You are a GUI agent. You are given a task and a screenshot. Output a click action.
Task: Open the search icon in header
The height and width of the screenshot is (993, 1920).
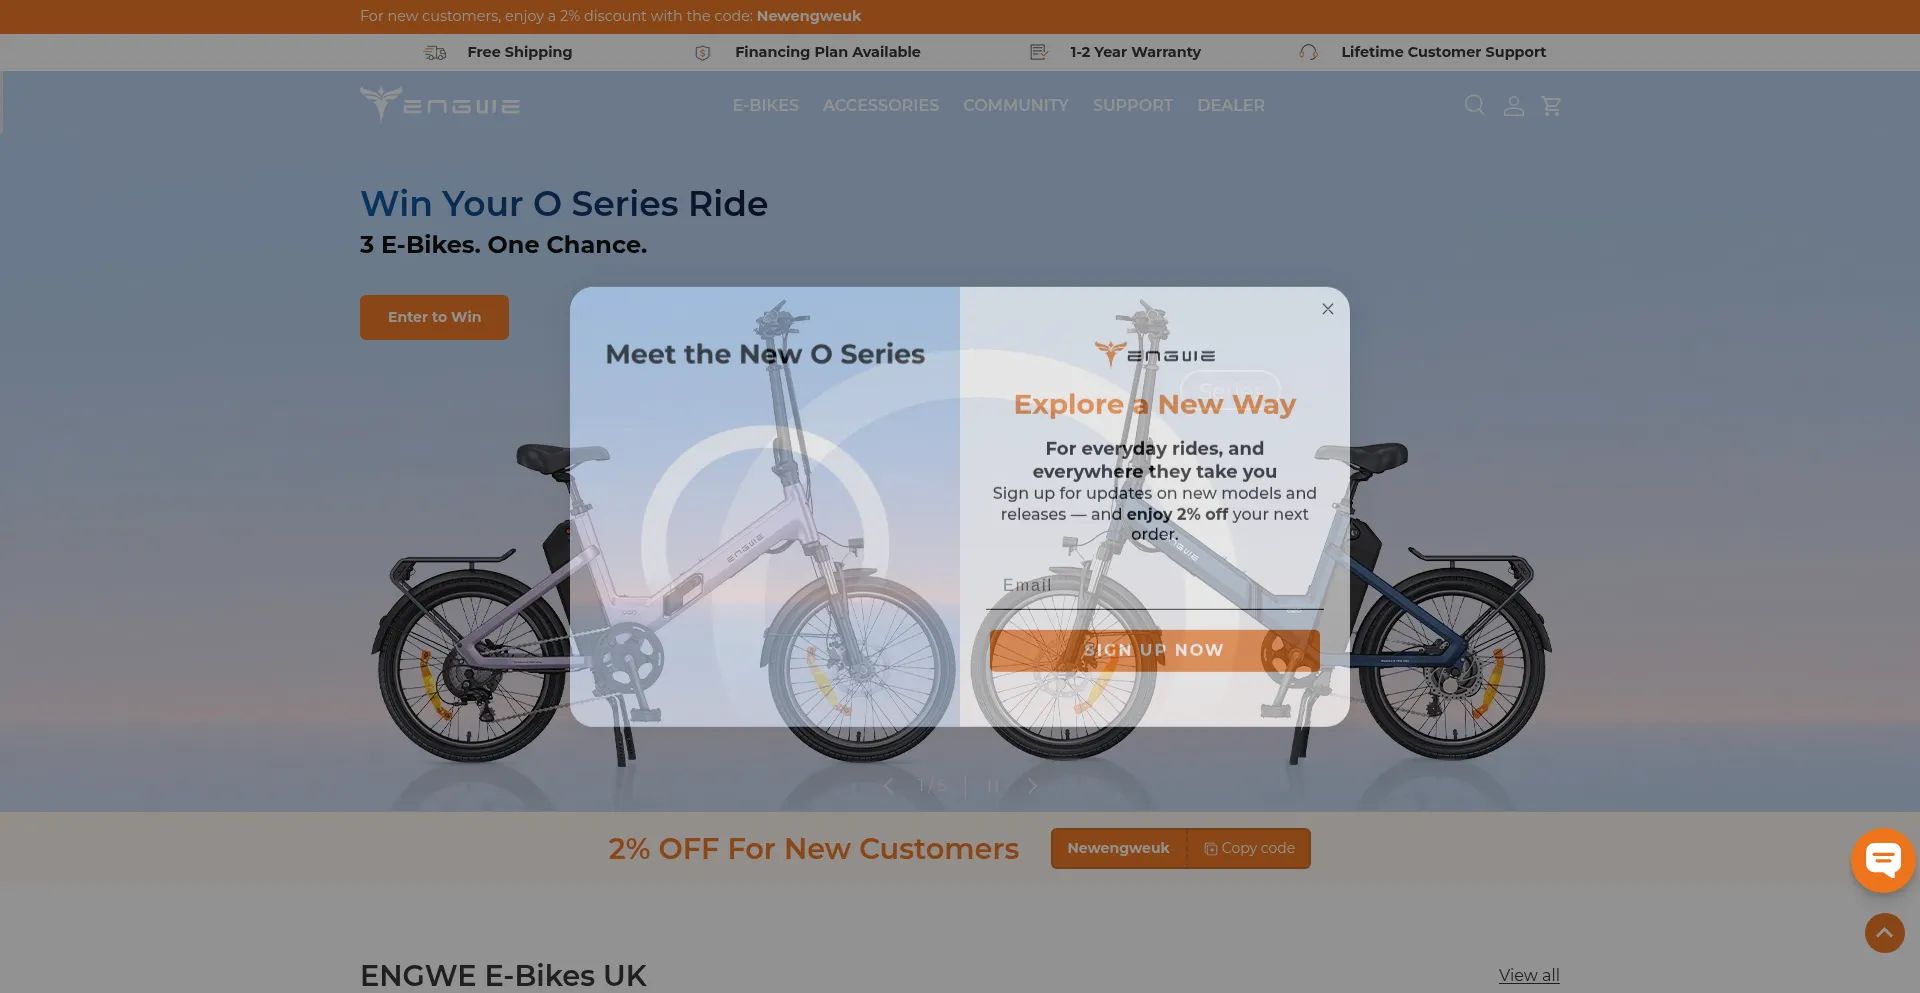pyautogui.click(x=1474, y=105)
